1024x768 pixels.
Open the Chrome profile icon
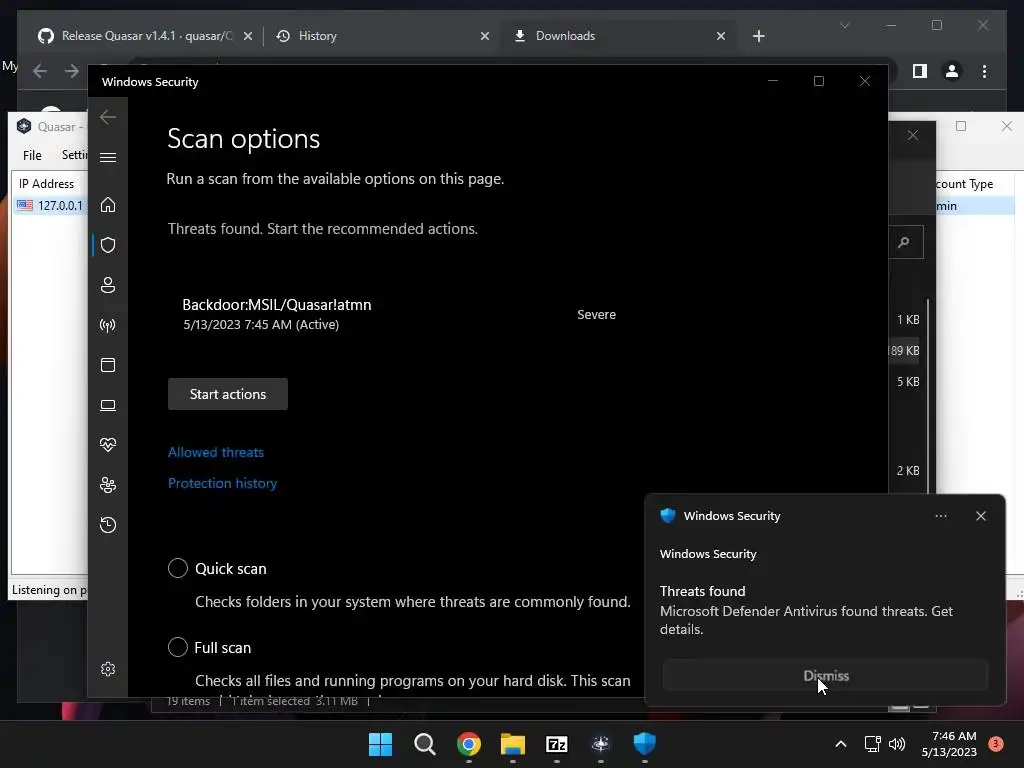click(952, 71)
